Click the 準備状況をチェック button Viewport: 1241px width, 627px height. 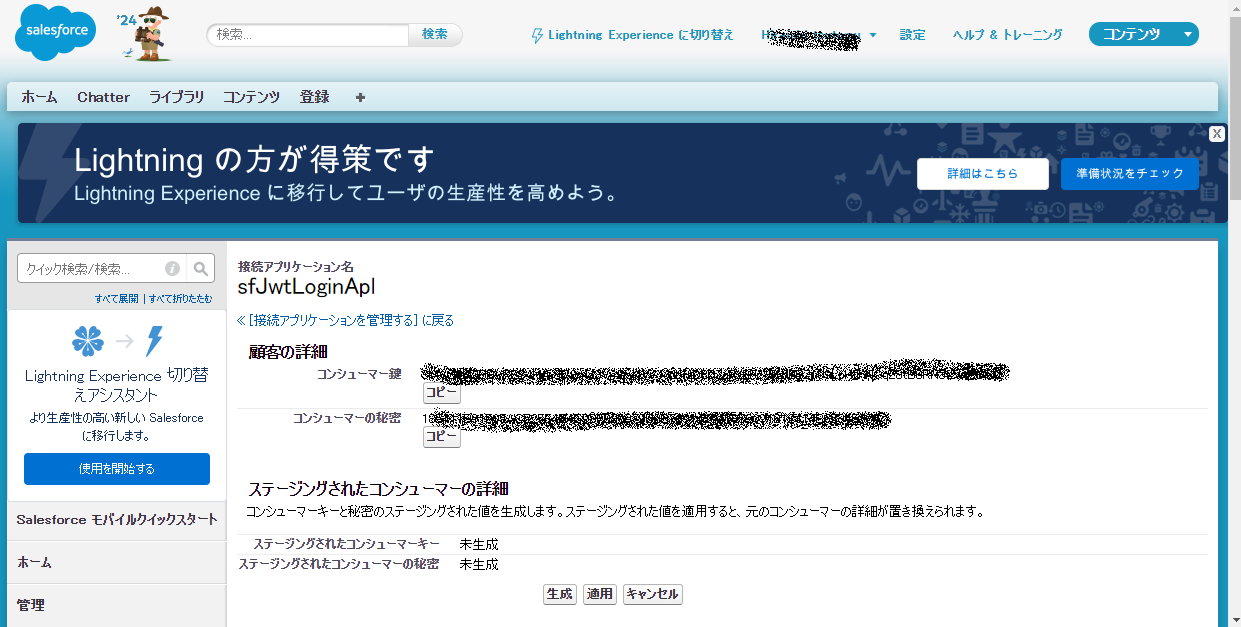(x=1130, y=174)
